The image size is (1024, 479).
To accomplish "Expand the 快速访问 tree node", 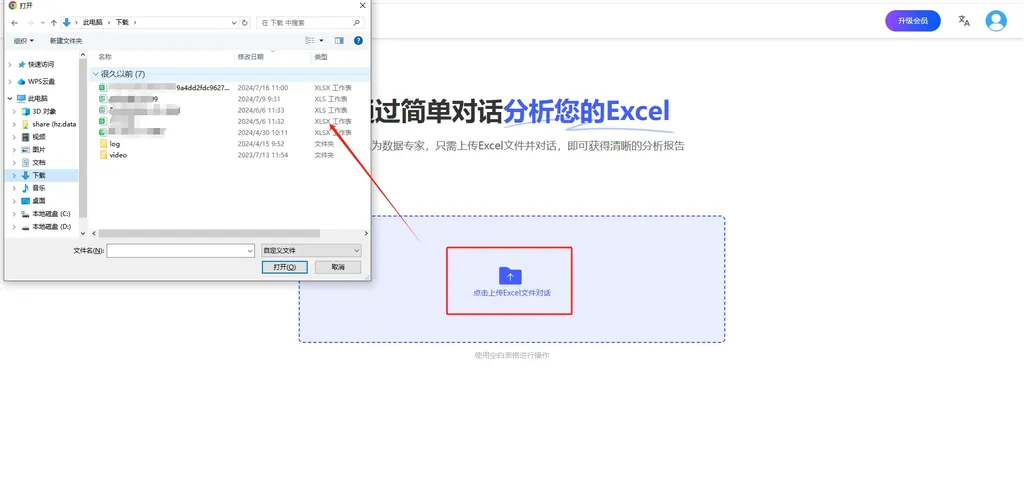I will pos(10,64).
